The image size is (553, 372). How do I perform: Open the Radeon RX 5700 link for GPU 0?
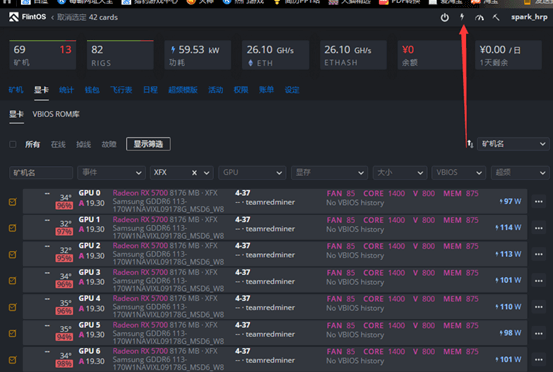click(140, 193)
